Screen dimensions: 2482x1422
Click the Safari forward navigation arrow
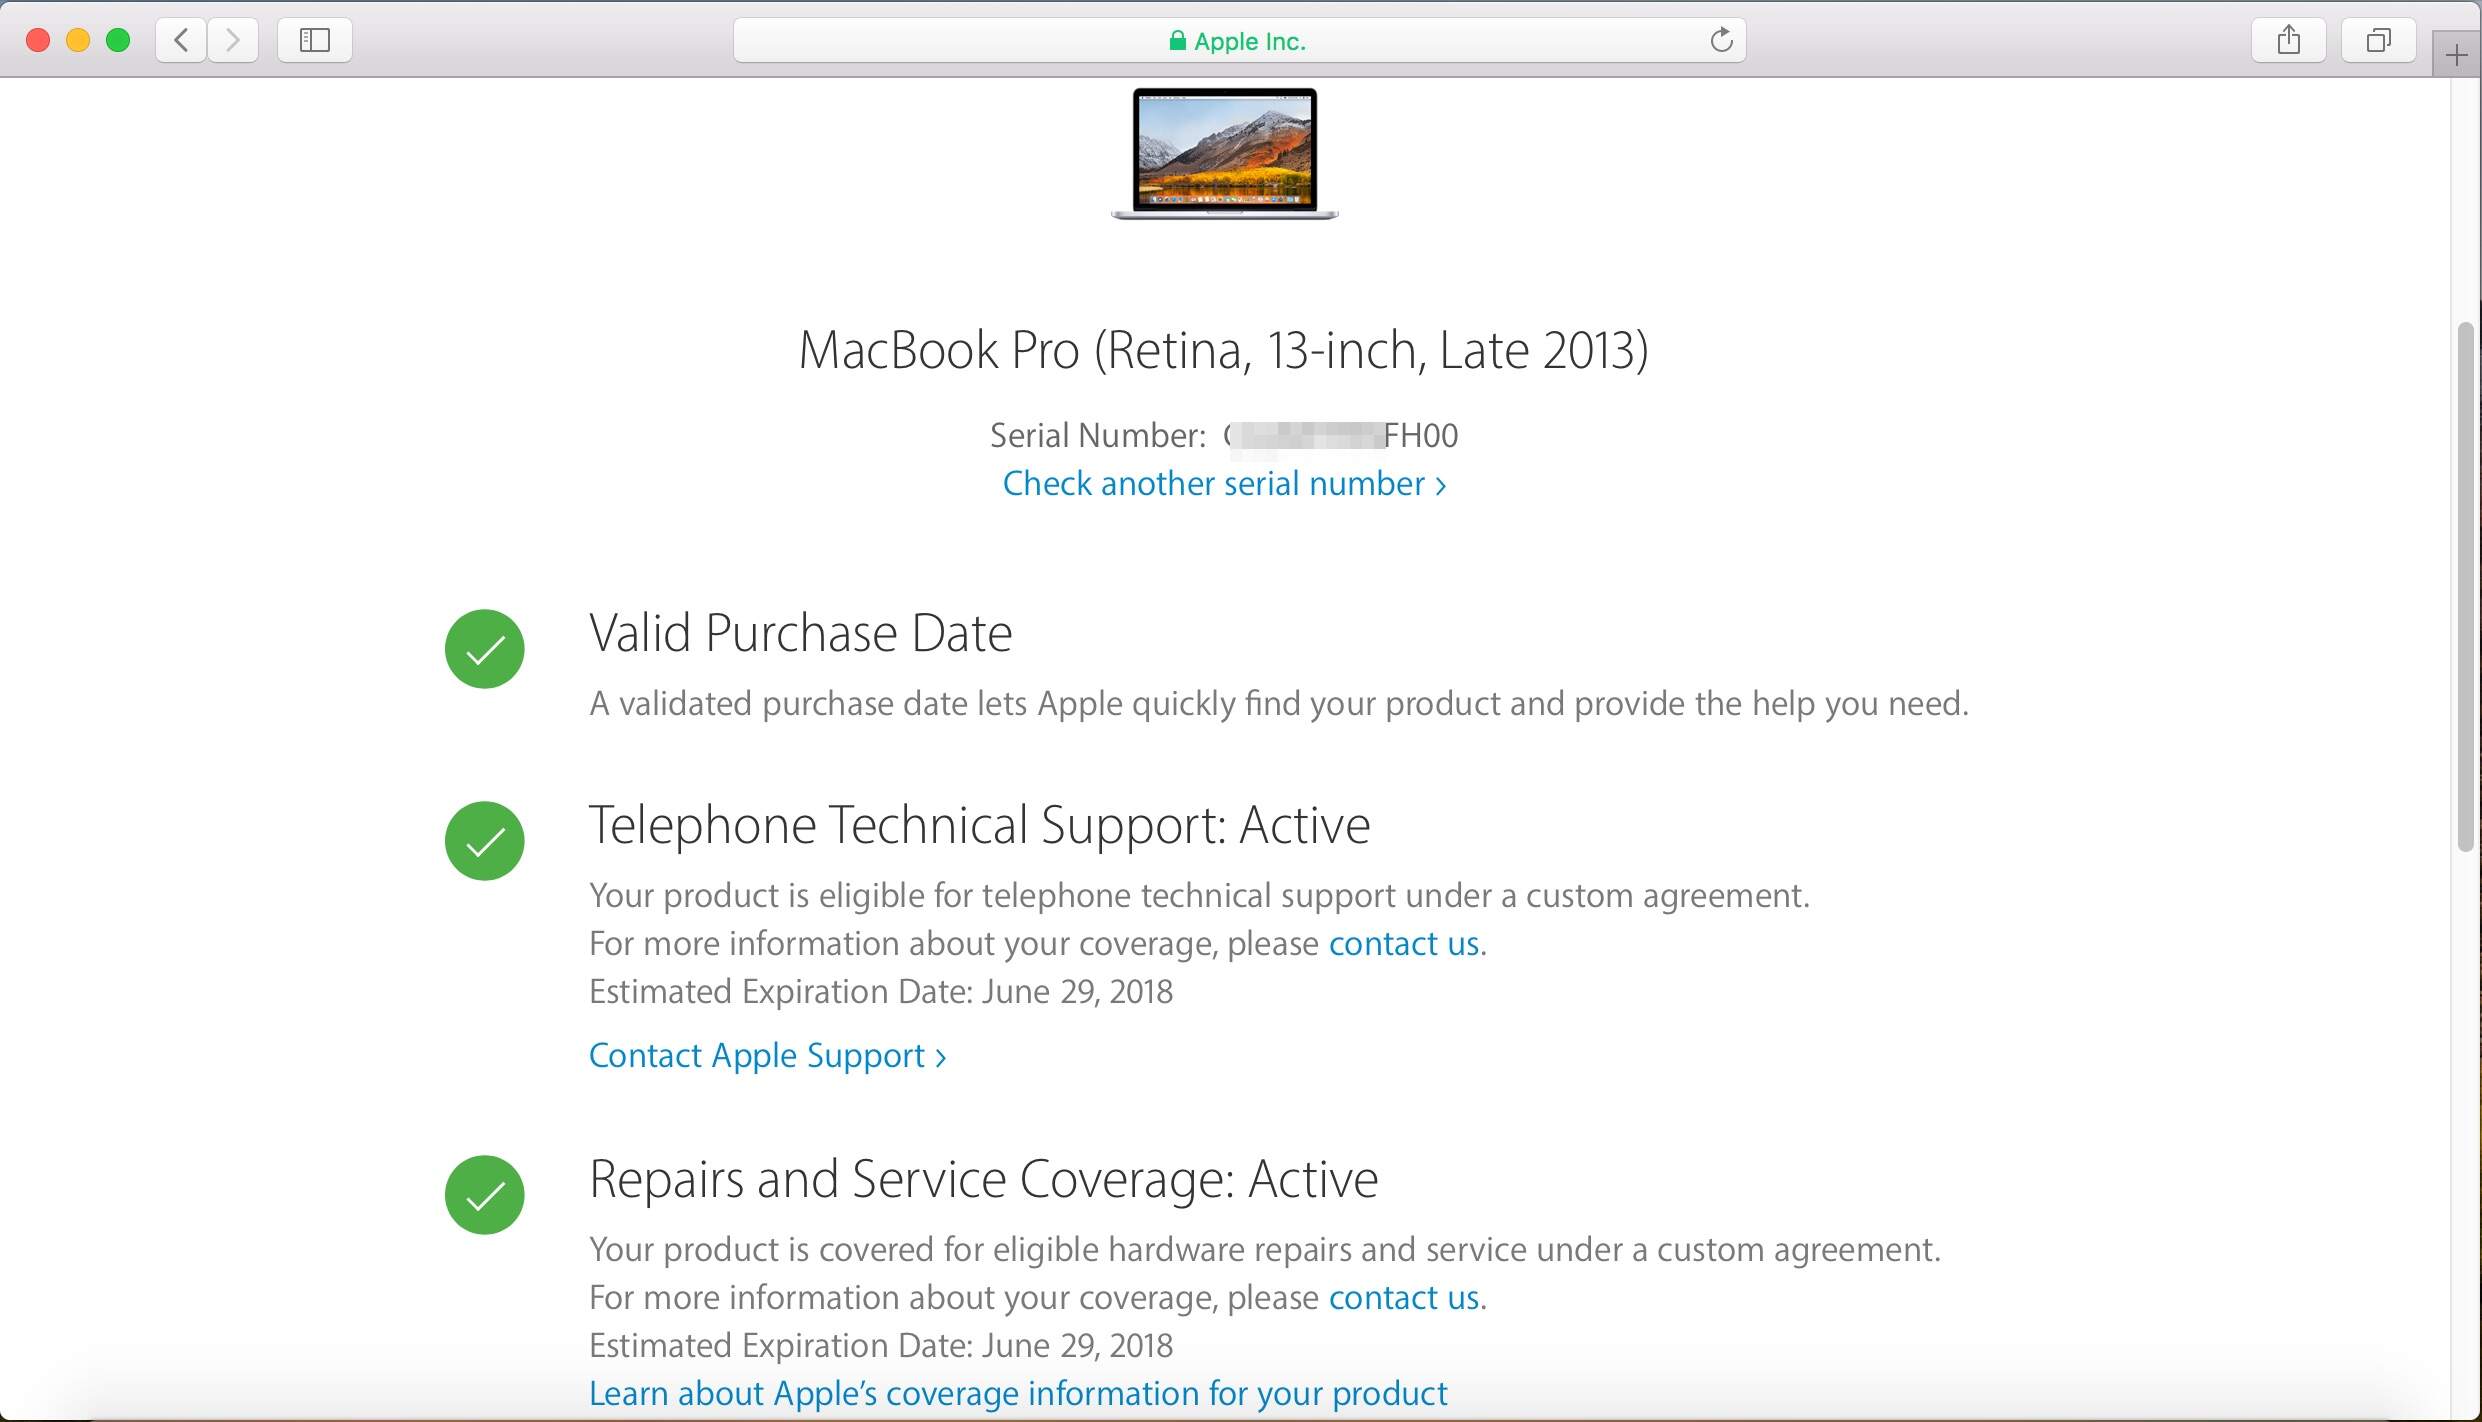point(233,40)
